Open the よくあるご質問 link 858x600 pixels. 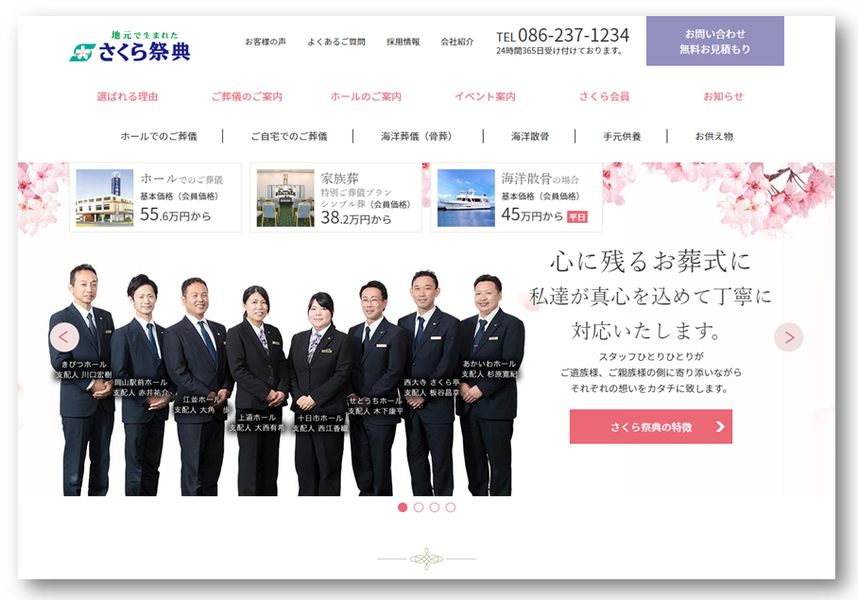[x=336, y=42]
